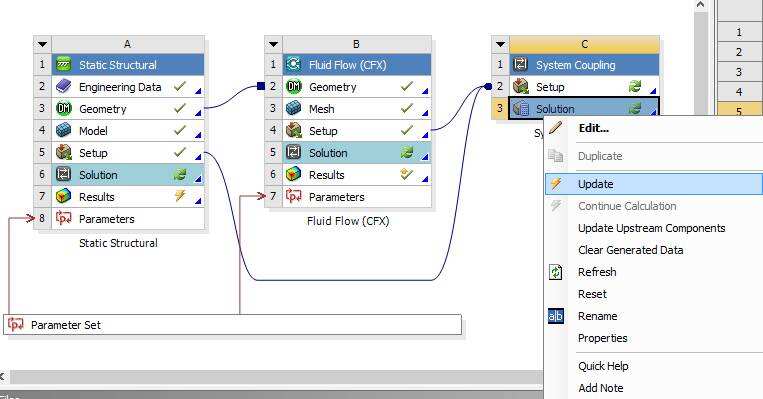Select row 5 in the right-side table
The image size is (763, 399).
coord(739,111)
